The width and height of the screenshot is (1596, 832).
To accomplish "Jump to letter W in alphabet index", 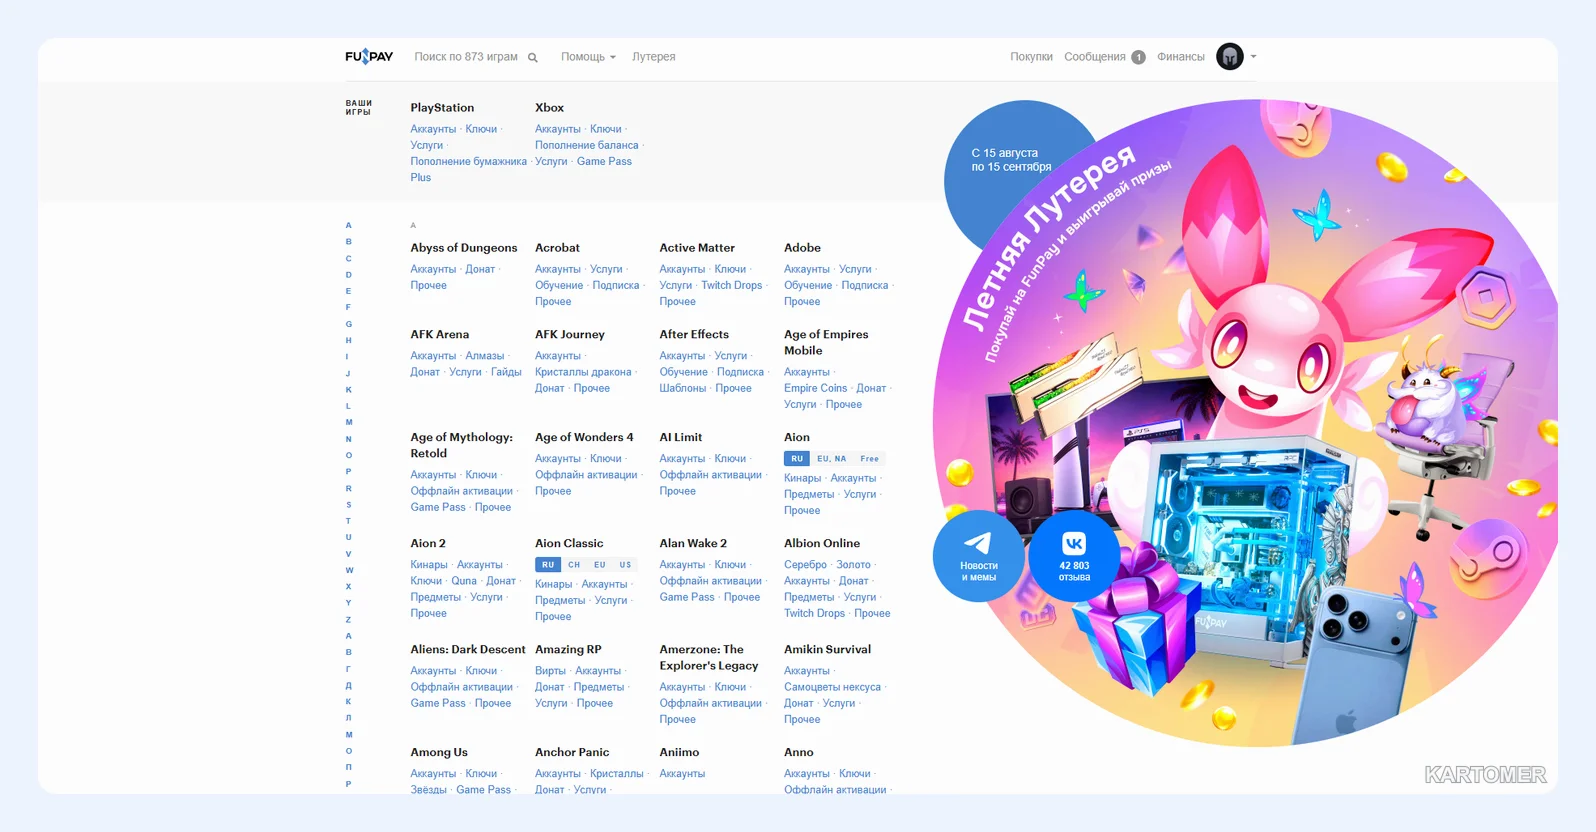I will (349, 570).
